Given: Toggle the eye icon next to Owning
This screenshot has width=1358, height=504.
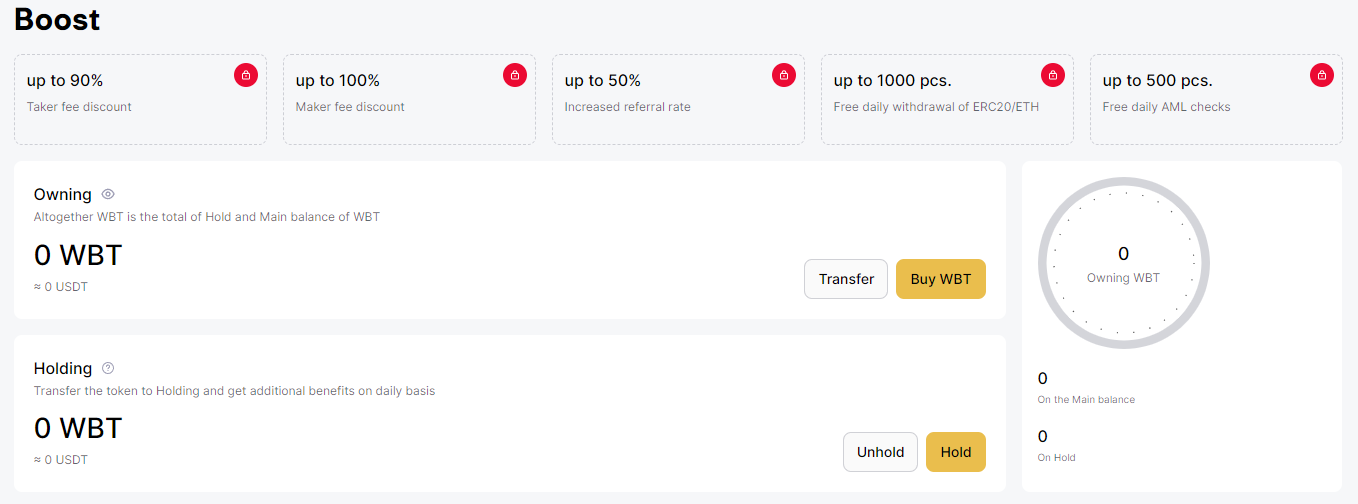Looking at the screenshot, I should (108, 194).
